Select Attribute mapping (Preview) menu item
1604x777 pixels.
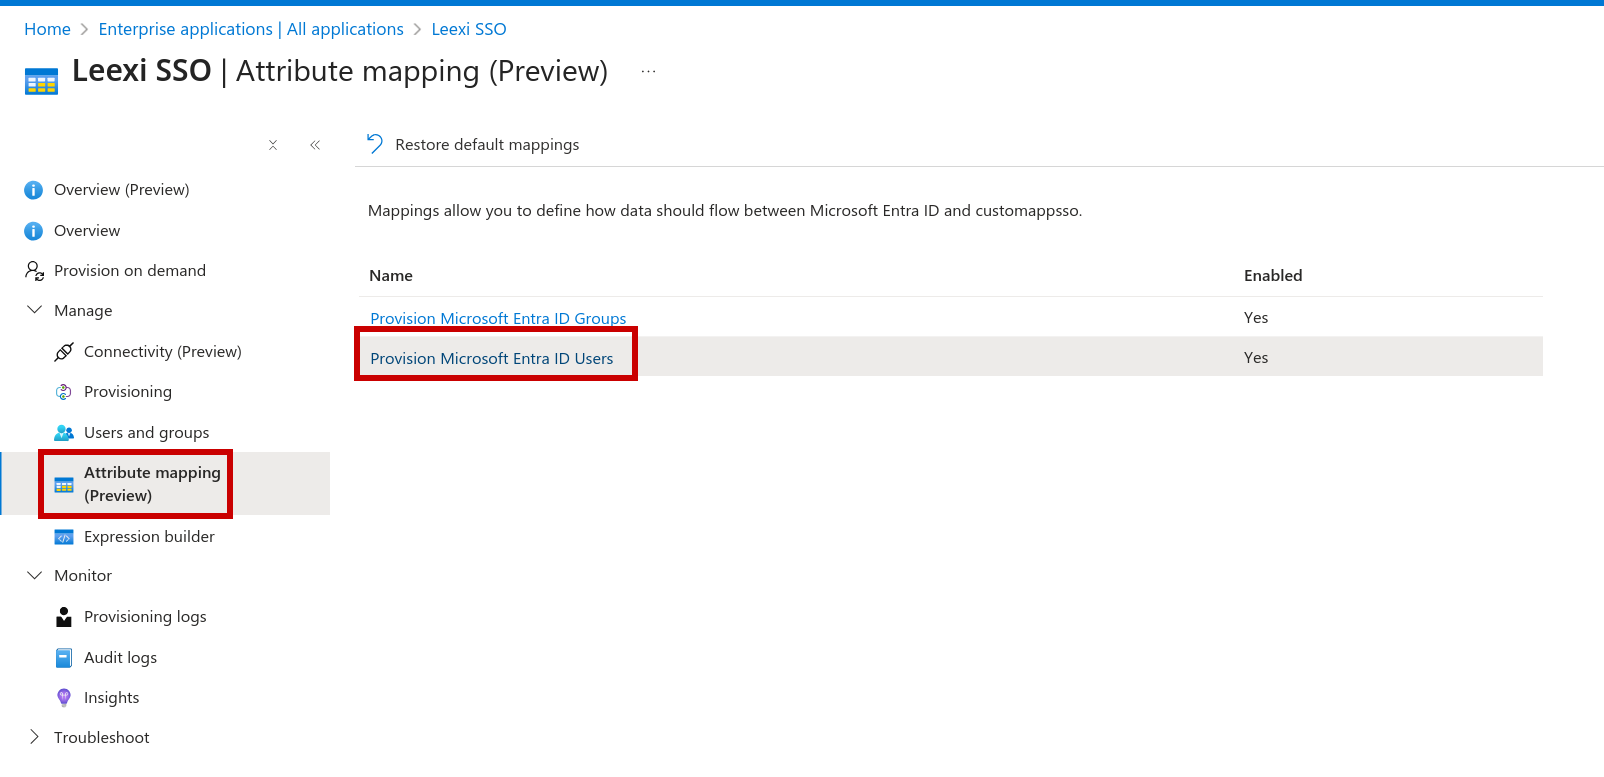coord(152,484)
